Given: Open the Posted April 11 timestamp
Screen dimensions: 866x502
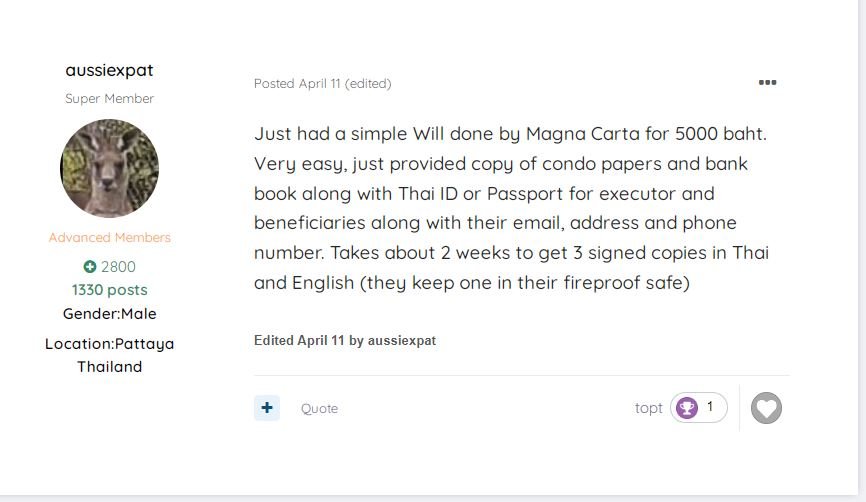Looking at the screenshot, I should (x=297, y=83).
